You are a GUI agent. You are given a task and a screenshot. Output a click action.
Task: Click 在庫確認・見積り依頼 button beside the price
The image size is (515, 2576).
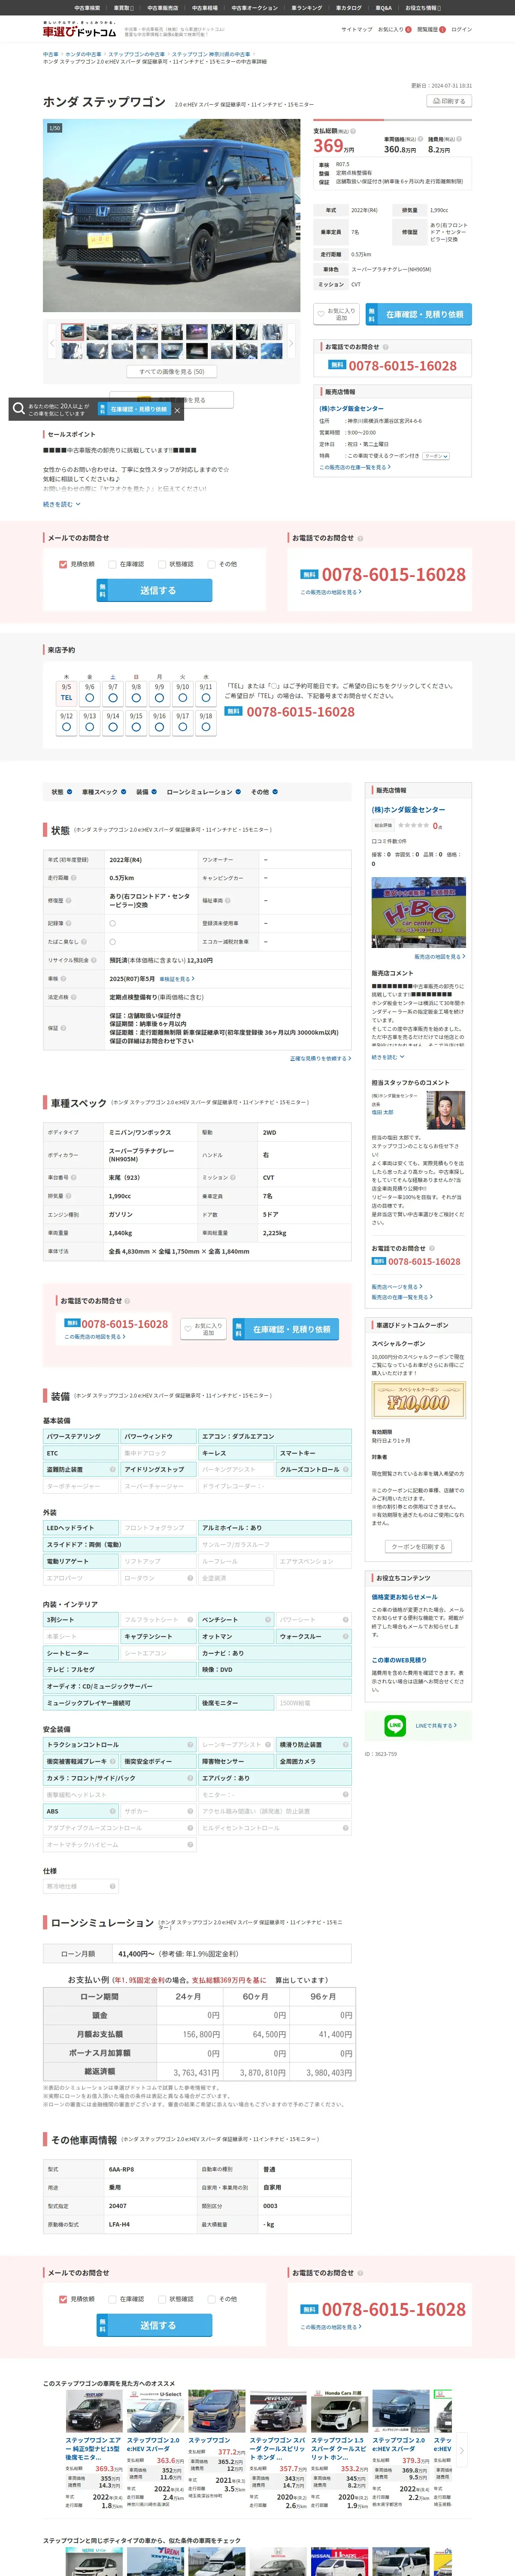pos(419,314)
